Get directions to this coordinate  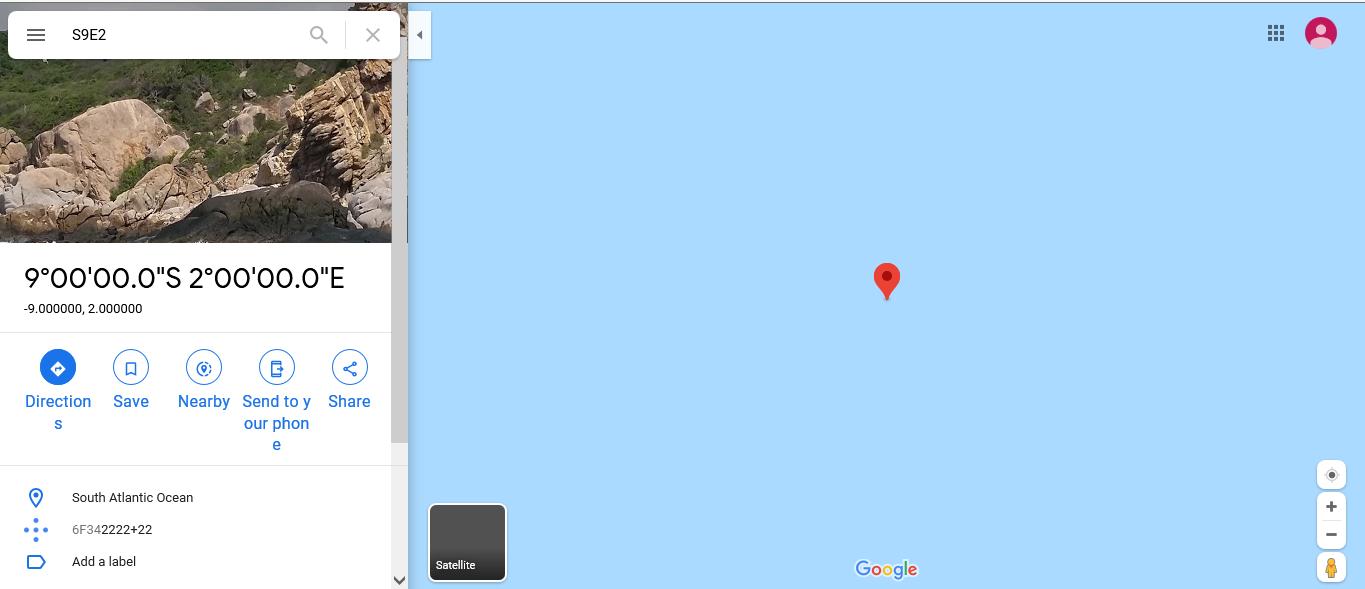pyautogui.click(x=58, y=368)
